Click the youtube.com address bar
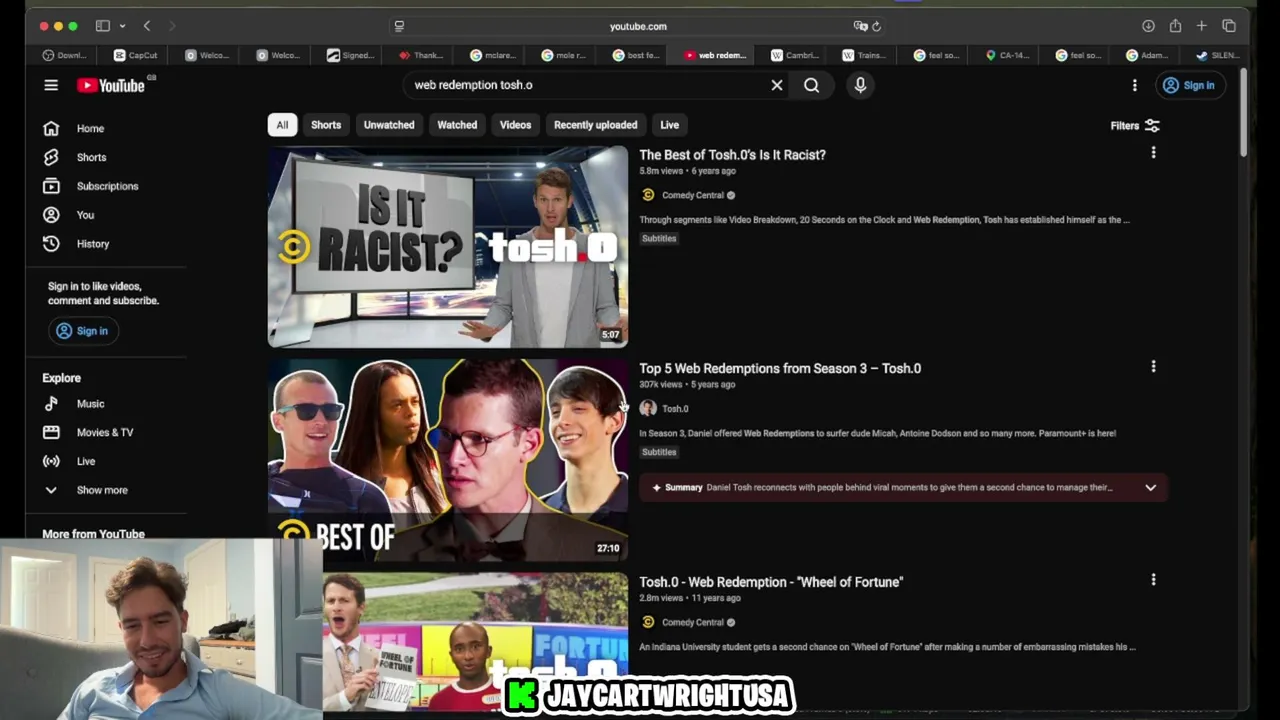Image resolution: width=1280 pixels, height=720 pixels. 638,26
